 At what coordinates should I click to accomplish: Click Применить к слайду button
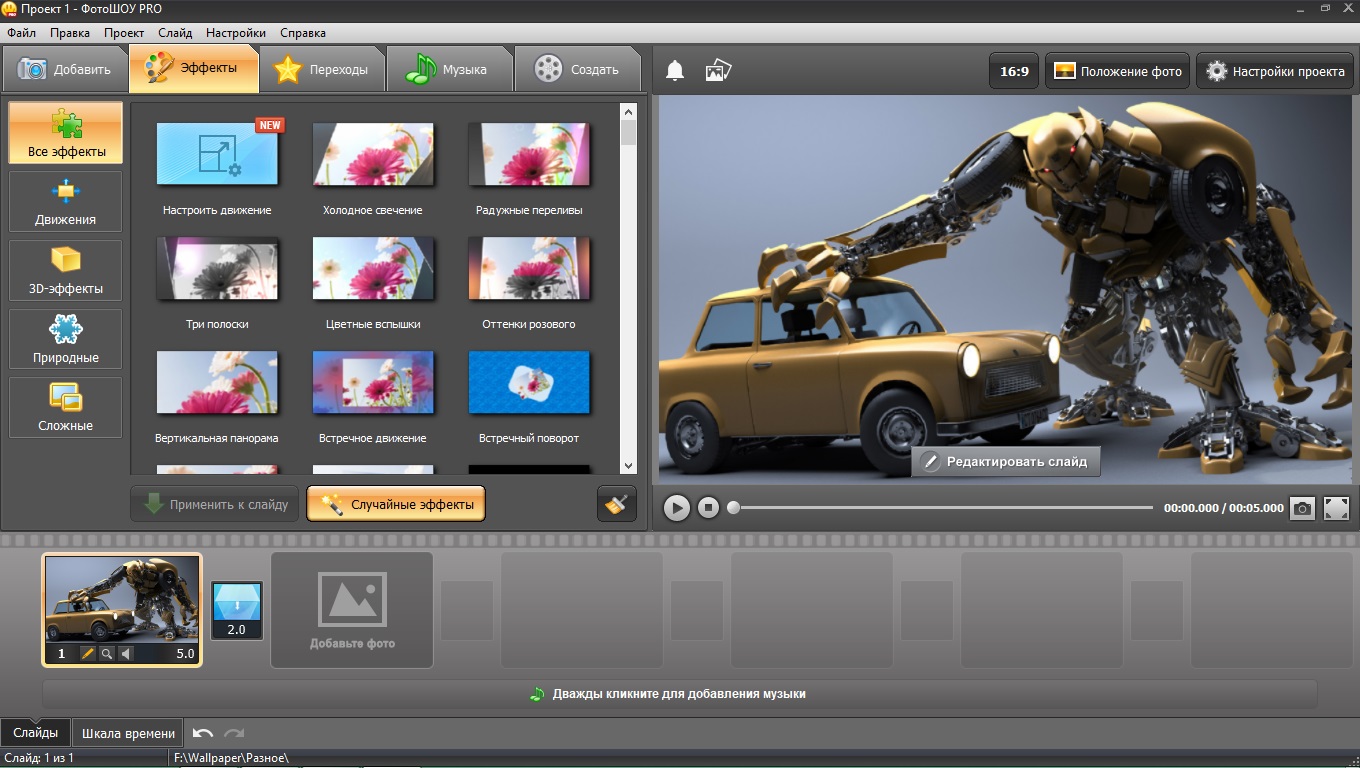point(215,504)
